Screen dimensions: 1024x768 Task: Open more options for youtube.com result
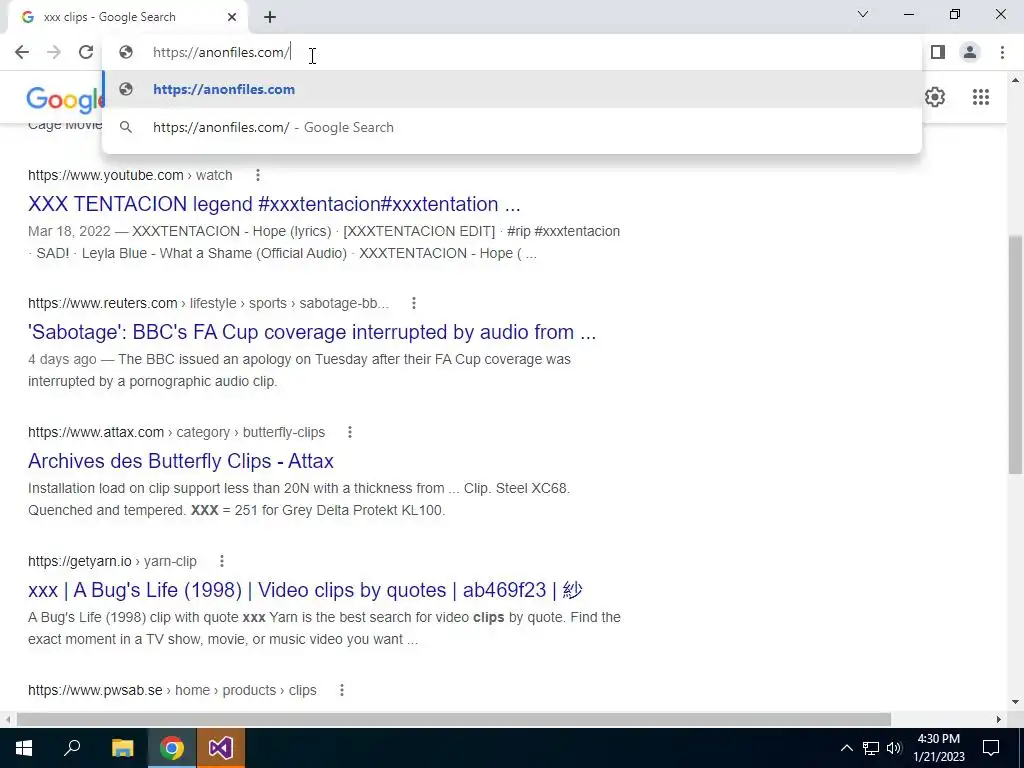coord(258,175)
